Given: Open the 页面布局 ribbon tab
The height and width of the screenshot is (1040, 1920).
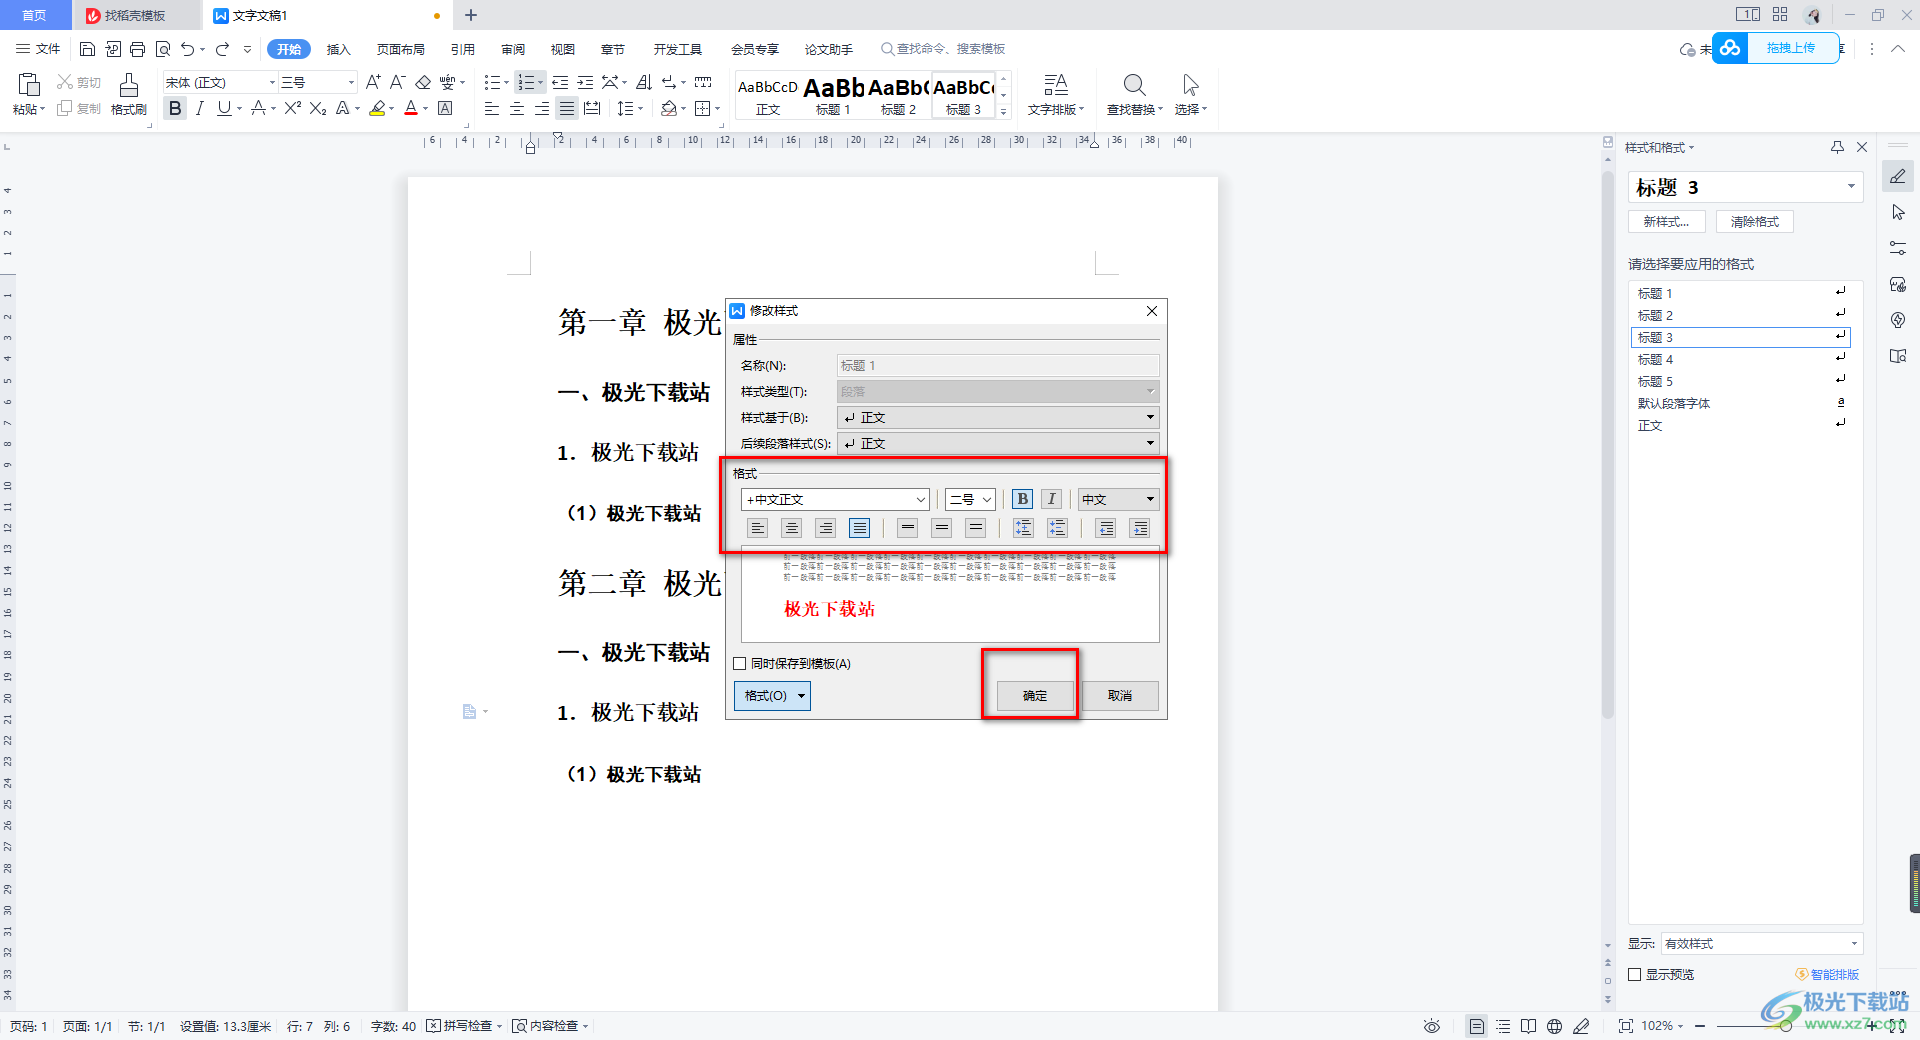Looking at the screenshot, I should click(400, 49).
